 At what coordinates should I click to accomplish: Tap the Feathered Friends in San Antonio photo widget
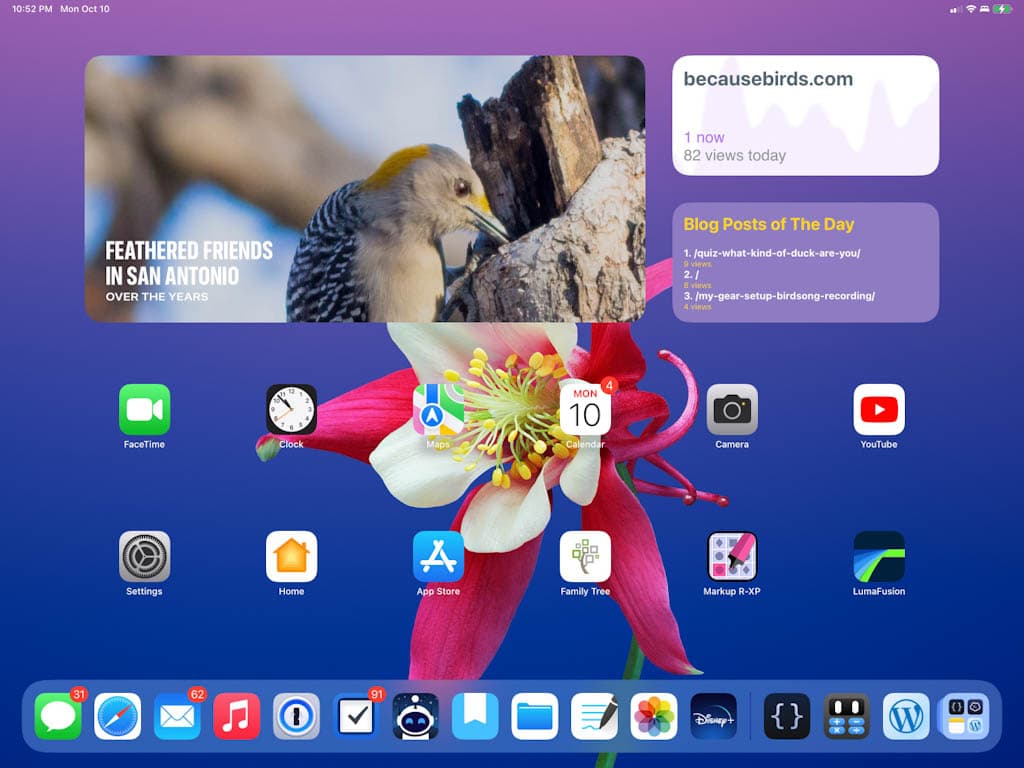point(365,189)
